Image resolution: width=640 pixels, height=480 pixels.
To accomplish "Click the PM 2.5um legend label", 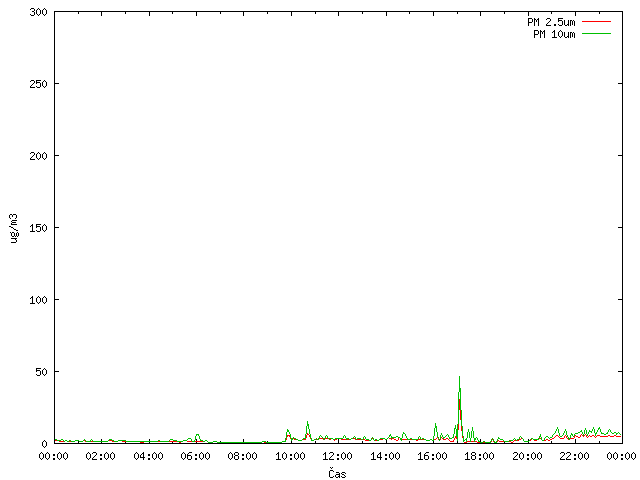I will click(x=551, y=22).
